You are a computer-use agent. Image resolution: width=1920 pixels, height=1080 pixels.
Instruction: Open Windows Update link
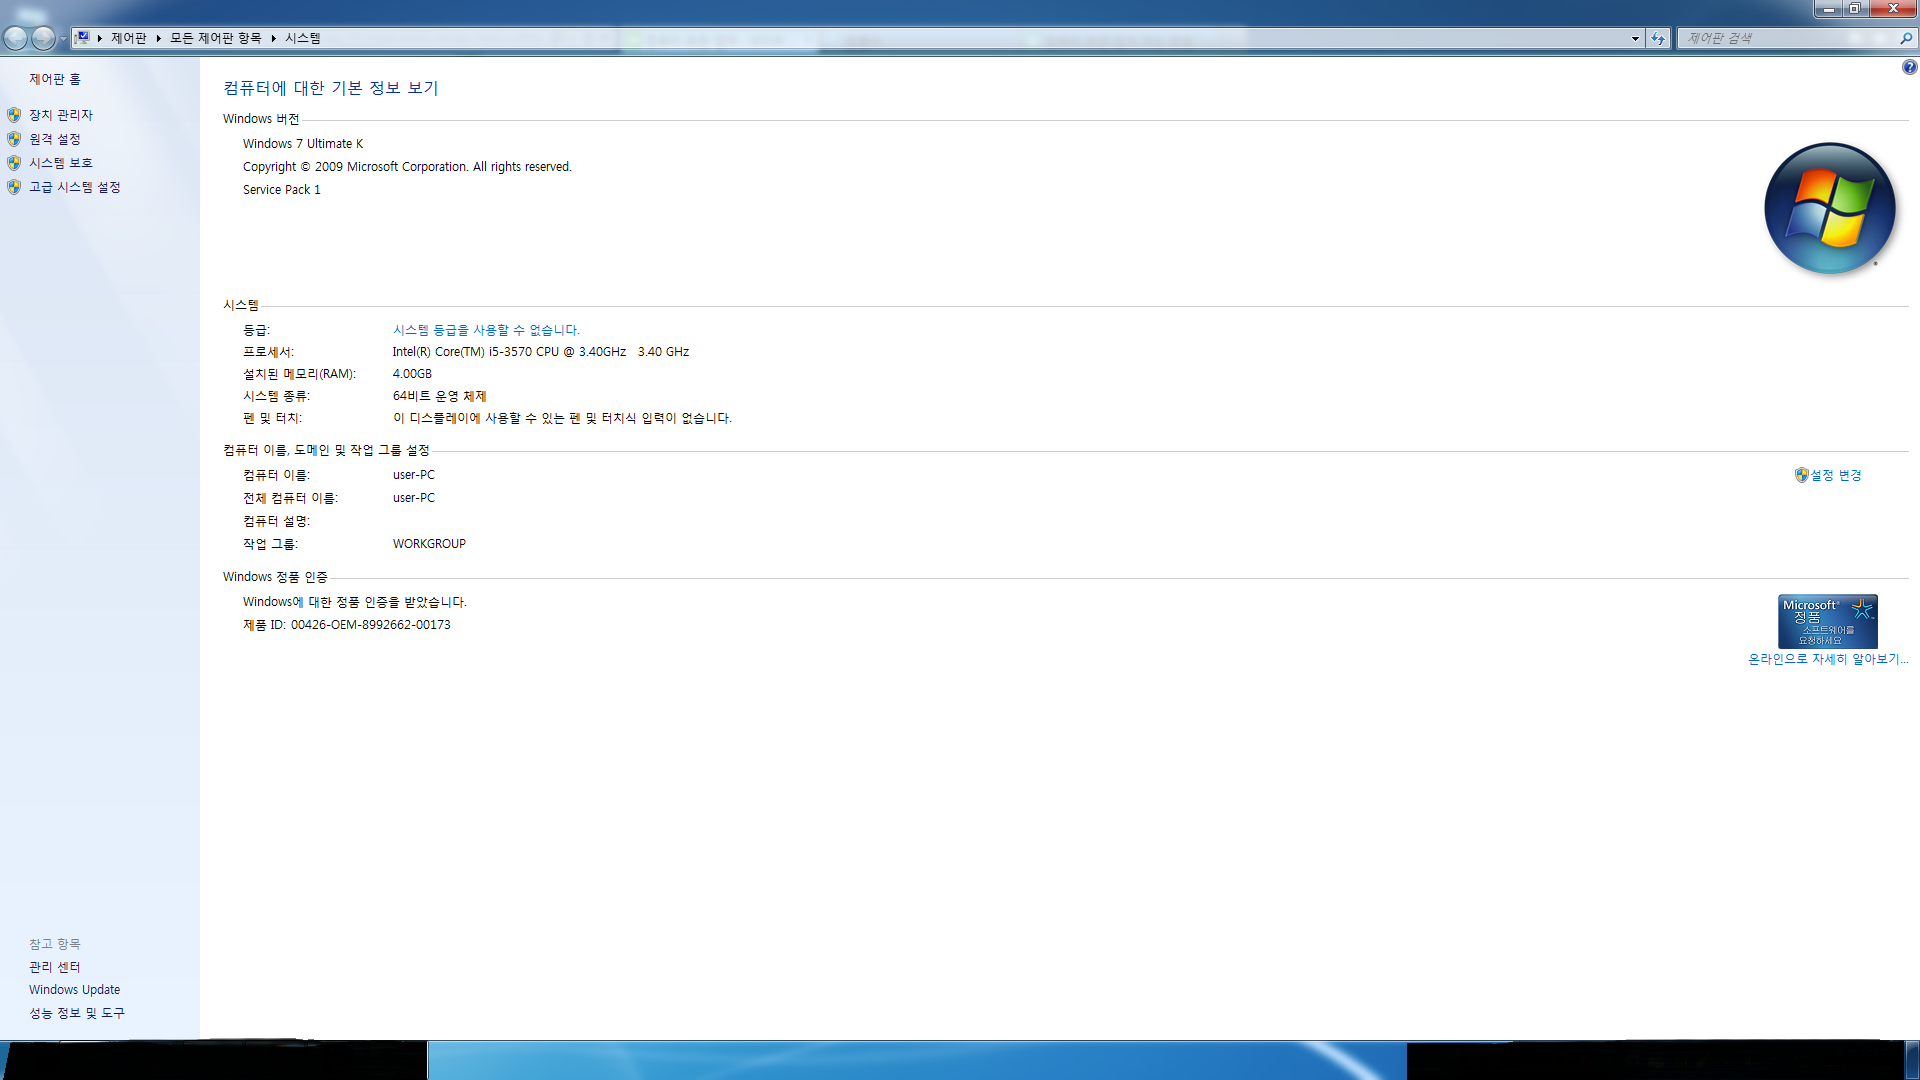coord(74,990)
